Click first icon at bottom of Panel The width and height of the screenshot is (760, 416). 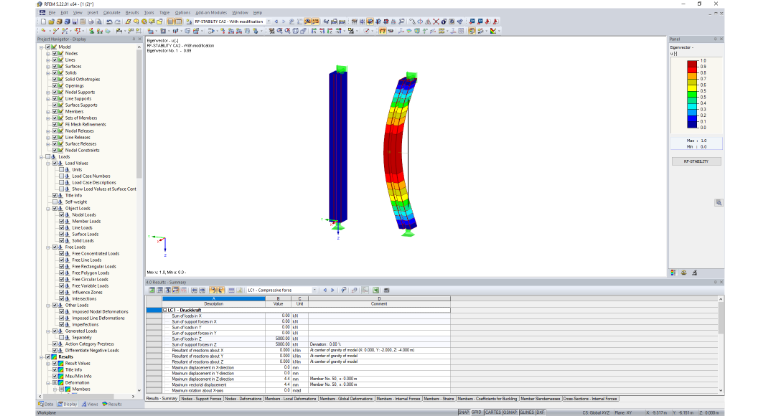click(673, 272)
